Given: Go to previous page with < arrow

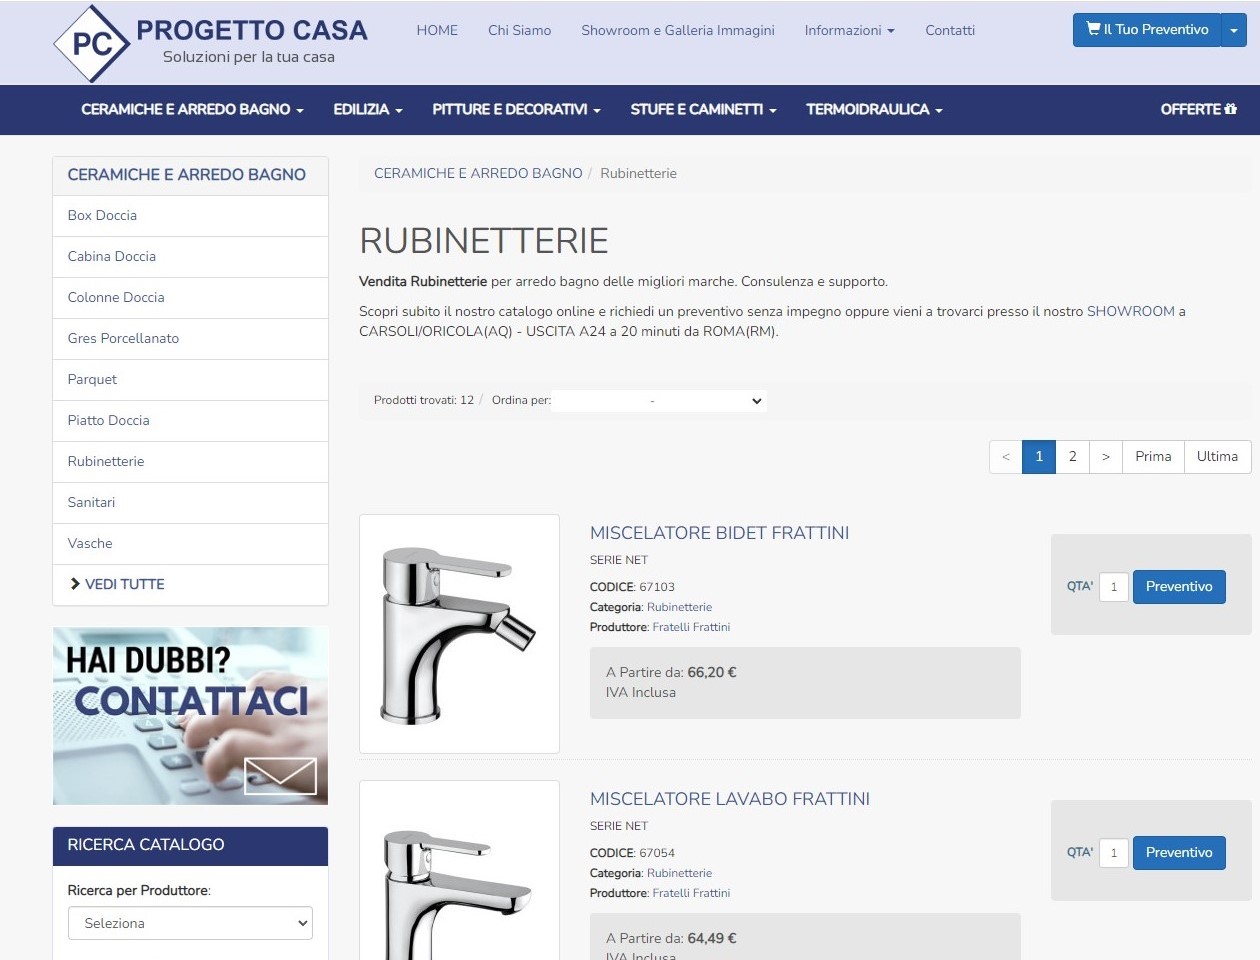Looking at the screenshot, I should coord(1006,457).
